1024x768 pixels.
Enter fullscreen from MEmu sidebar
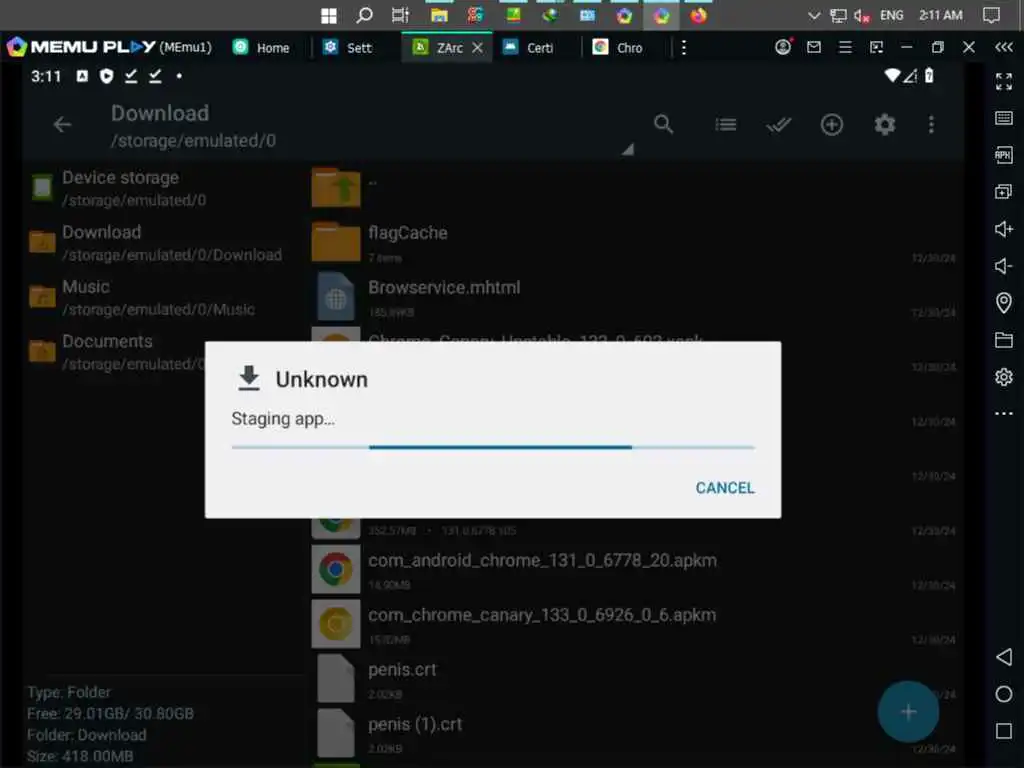pos(1004,82)
